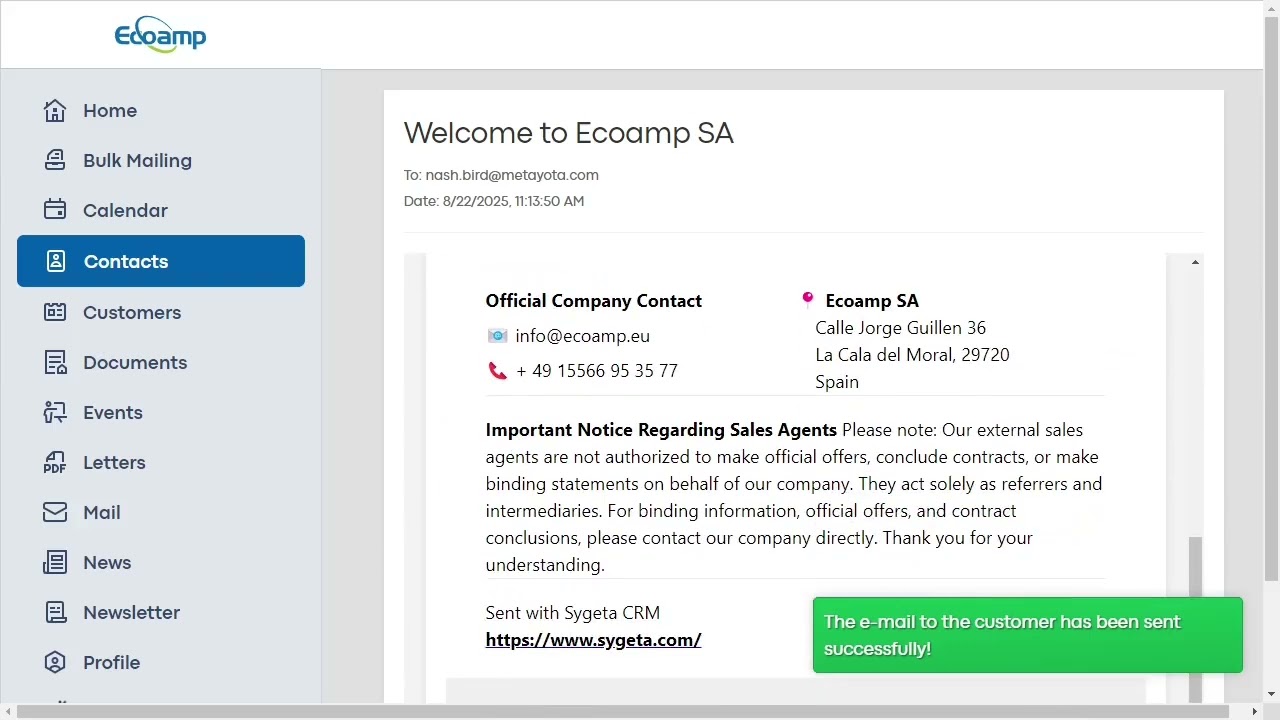This screenshot has width=1280, height=720.
Task: Click the Home icon in sidebar
Action: coord(55,110)
